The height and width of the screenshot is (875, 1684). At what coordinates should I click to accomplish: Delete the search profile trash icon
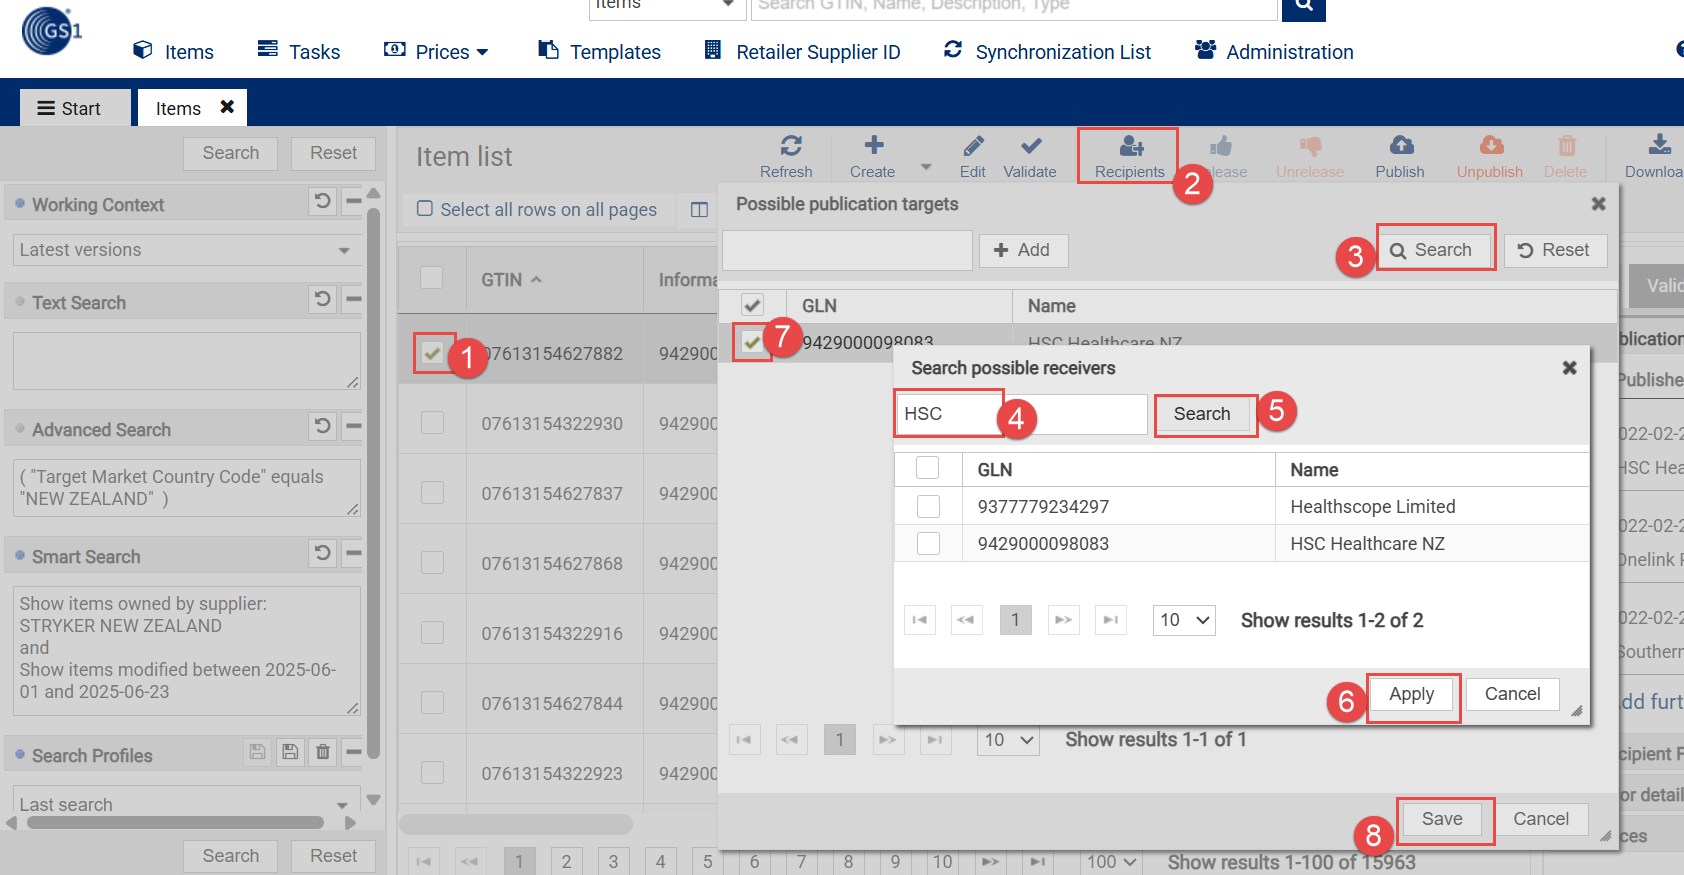pos(323,752)
